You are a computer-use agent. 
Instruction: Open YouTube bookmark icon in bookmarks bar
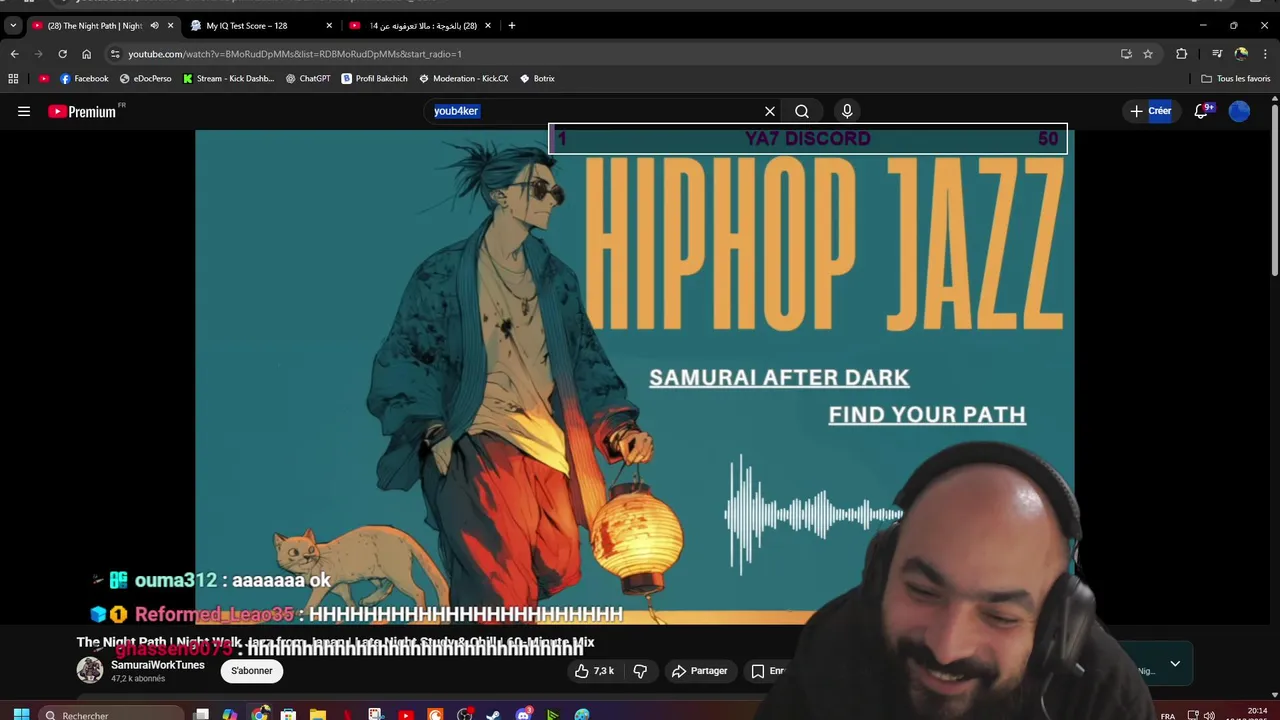pyautogui.click(x=44, y=78)
